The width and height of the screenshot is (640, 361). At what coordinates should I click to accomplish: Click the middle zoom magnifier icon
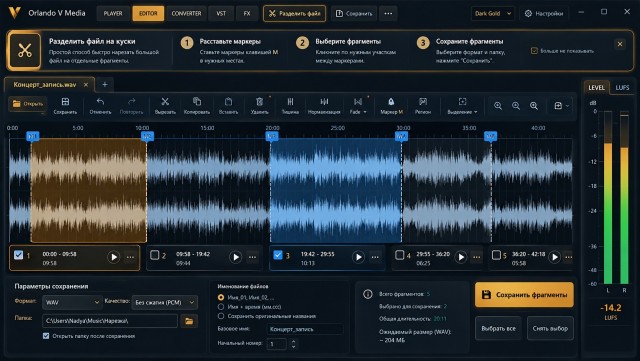(x=516, y=106)
